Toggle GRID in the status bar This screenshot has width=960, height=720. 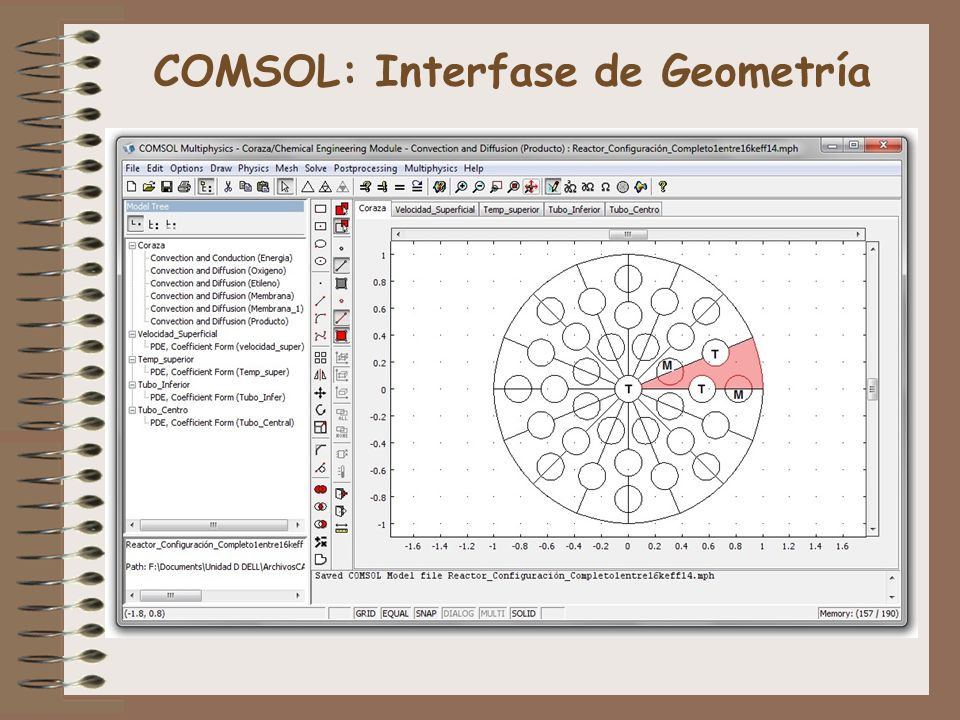click(366, 613)
